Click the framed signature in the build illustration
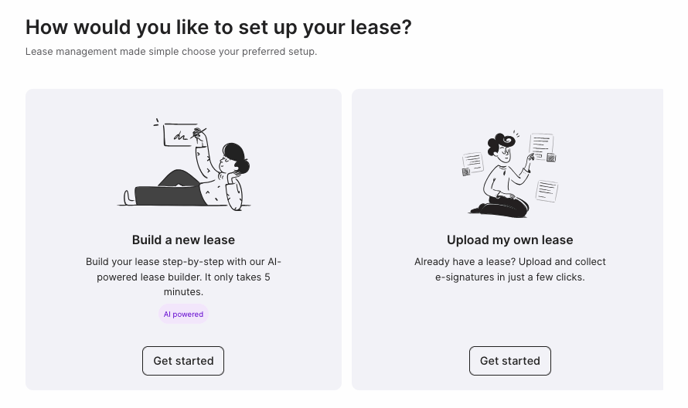The image size is (688, 408). (180, 135)
